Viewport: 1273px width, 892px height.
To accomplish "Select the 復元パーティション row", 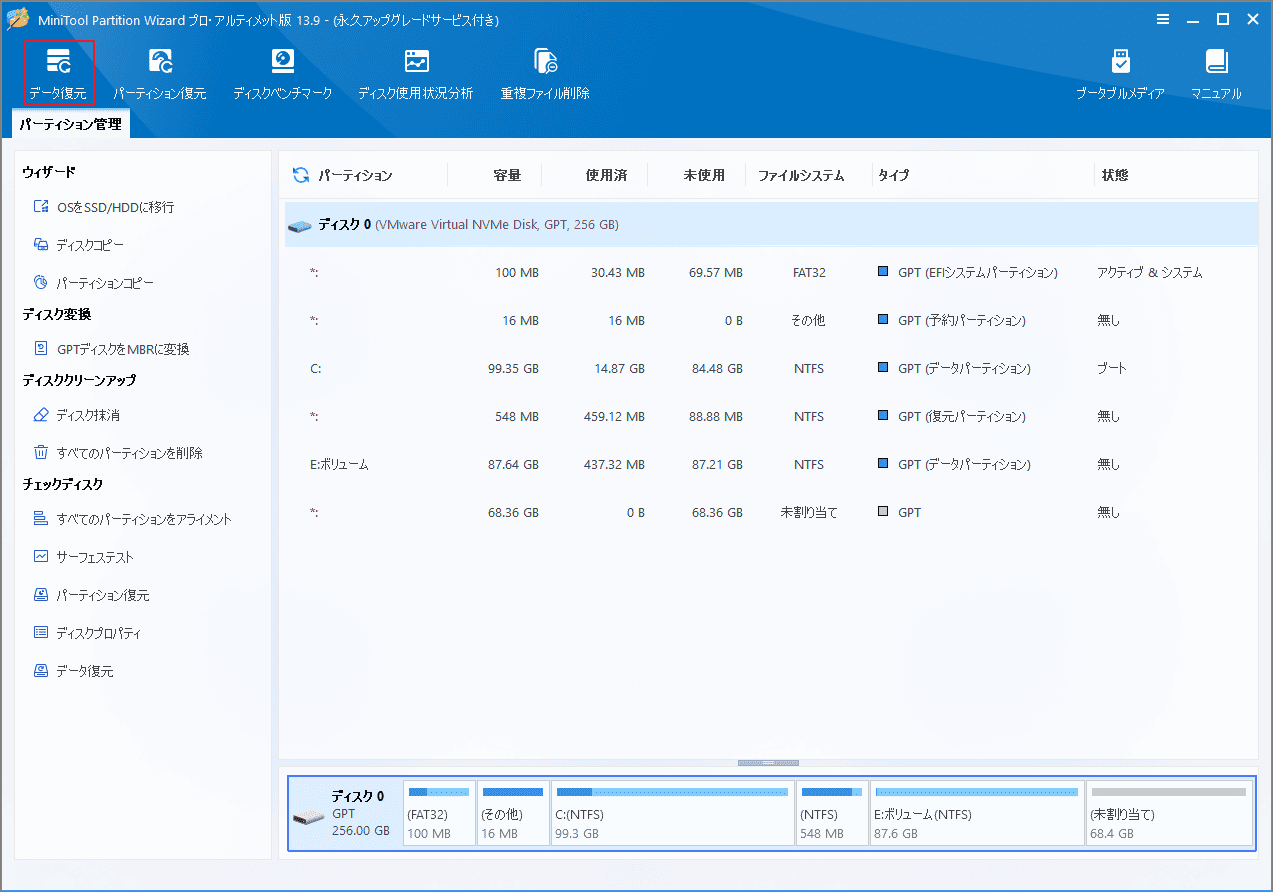I will point(770,416).
